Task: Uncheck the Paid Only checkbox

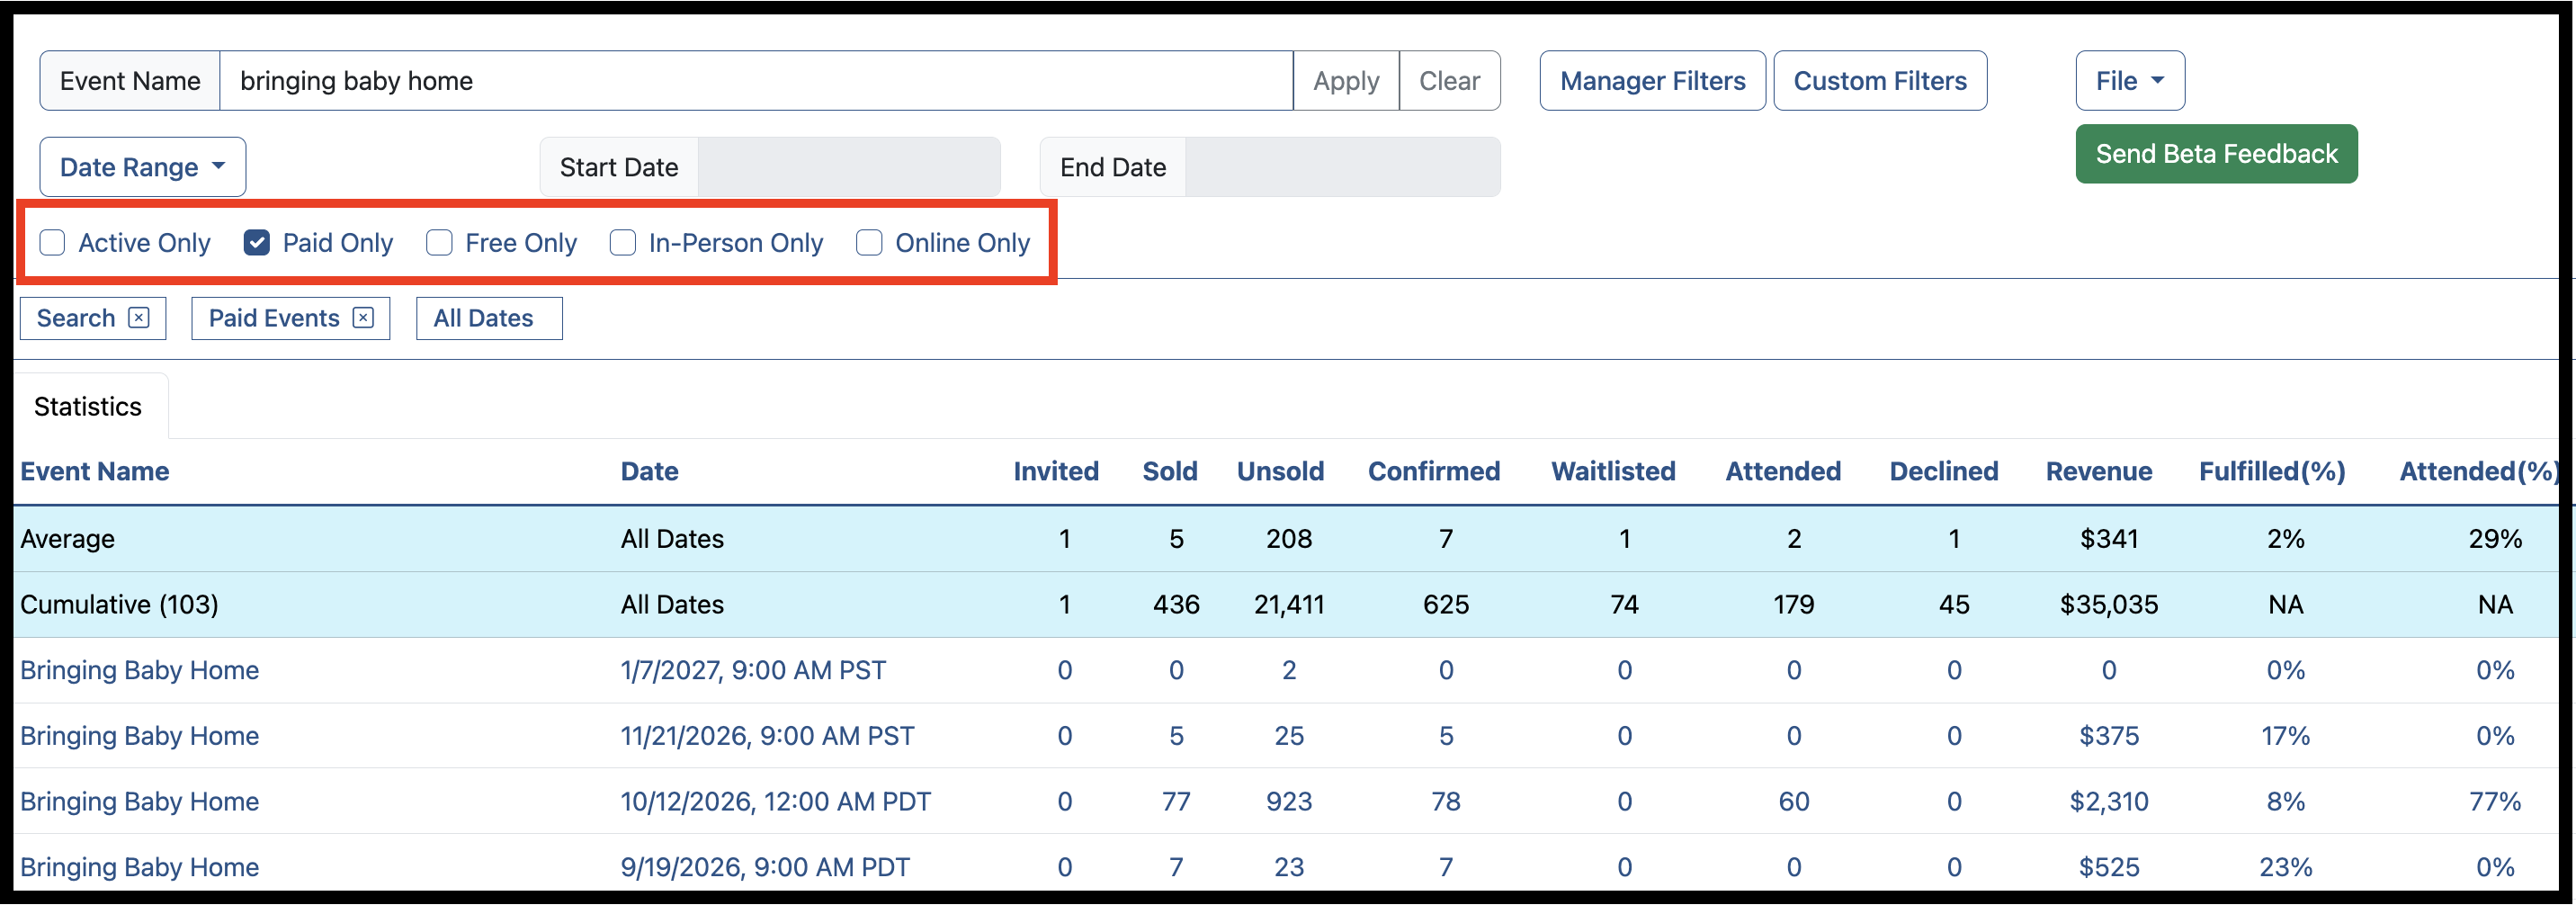Action: tap(257, 243)
